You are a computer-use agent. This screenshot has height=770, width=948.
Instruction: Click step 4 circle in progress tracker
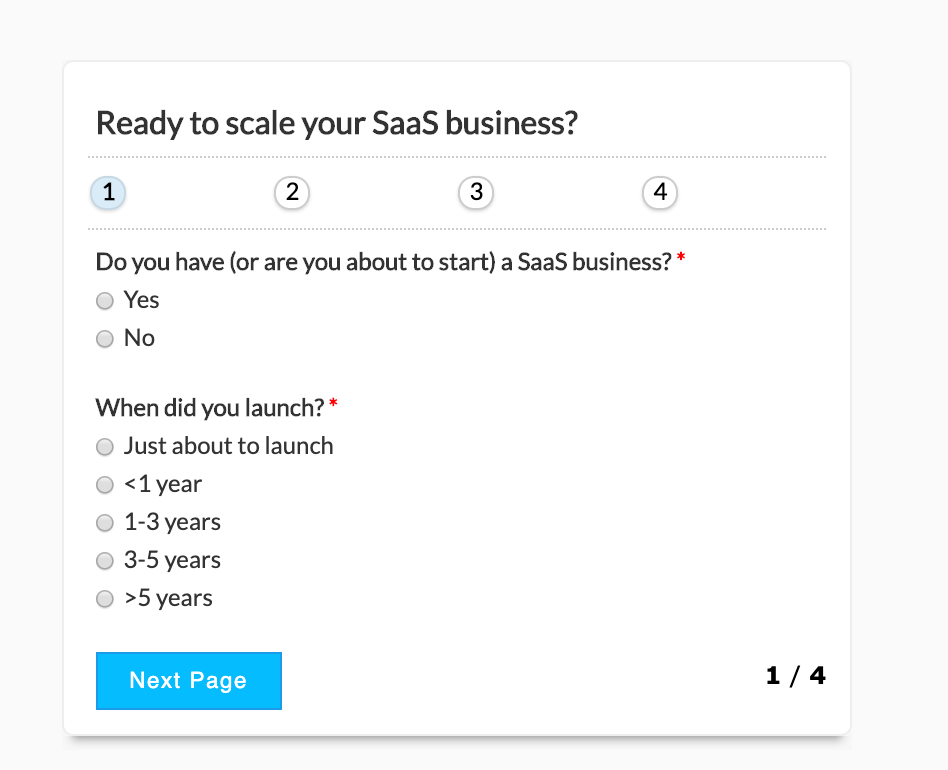[x=660, y=193]
